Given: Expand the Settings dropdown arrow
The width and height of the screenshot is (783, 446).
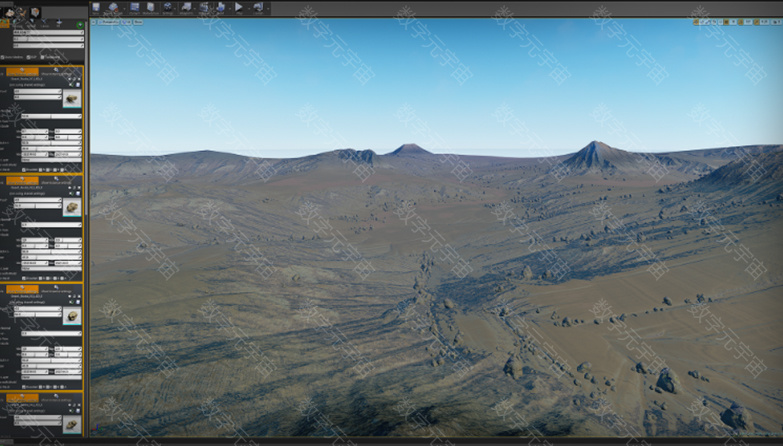Looking at the screenshot, I should (x=175, y=8).
